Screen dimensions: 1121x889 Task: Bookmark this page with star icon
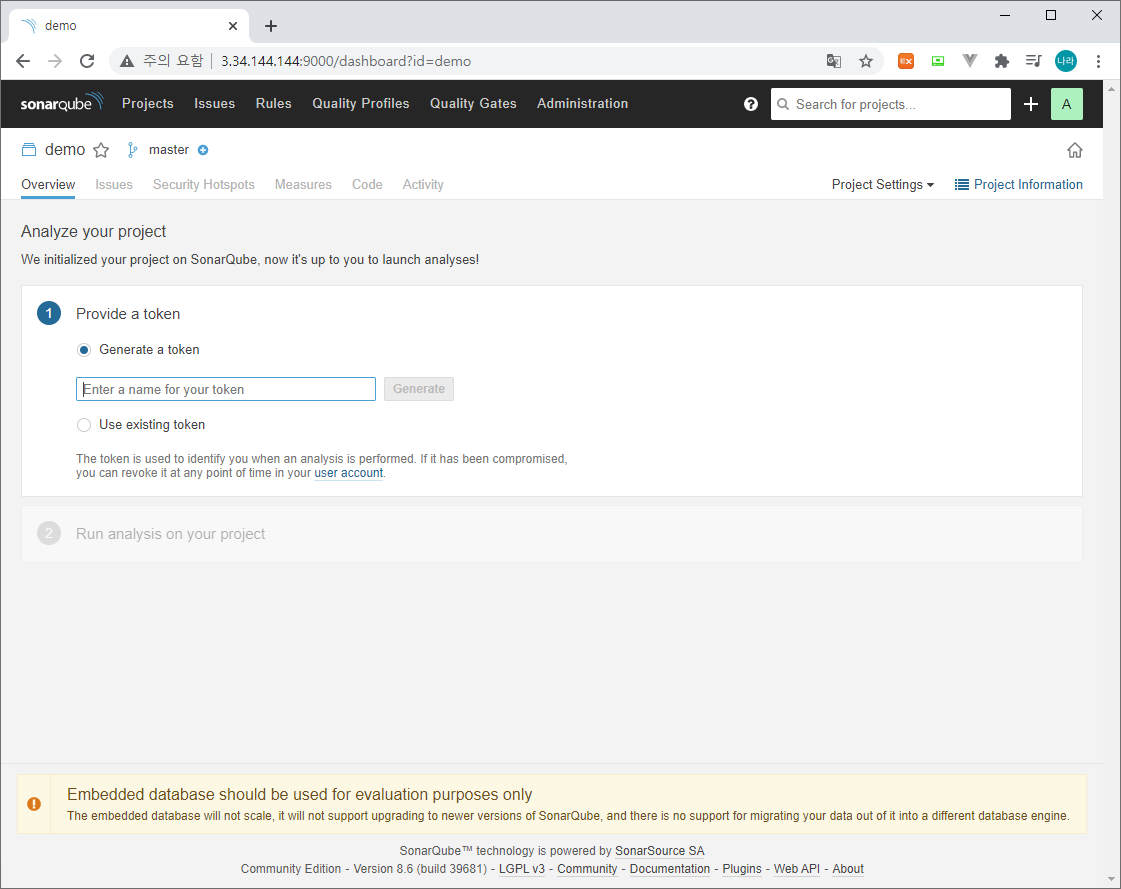tap(866, 61)
